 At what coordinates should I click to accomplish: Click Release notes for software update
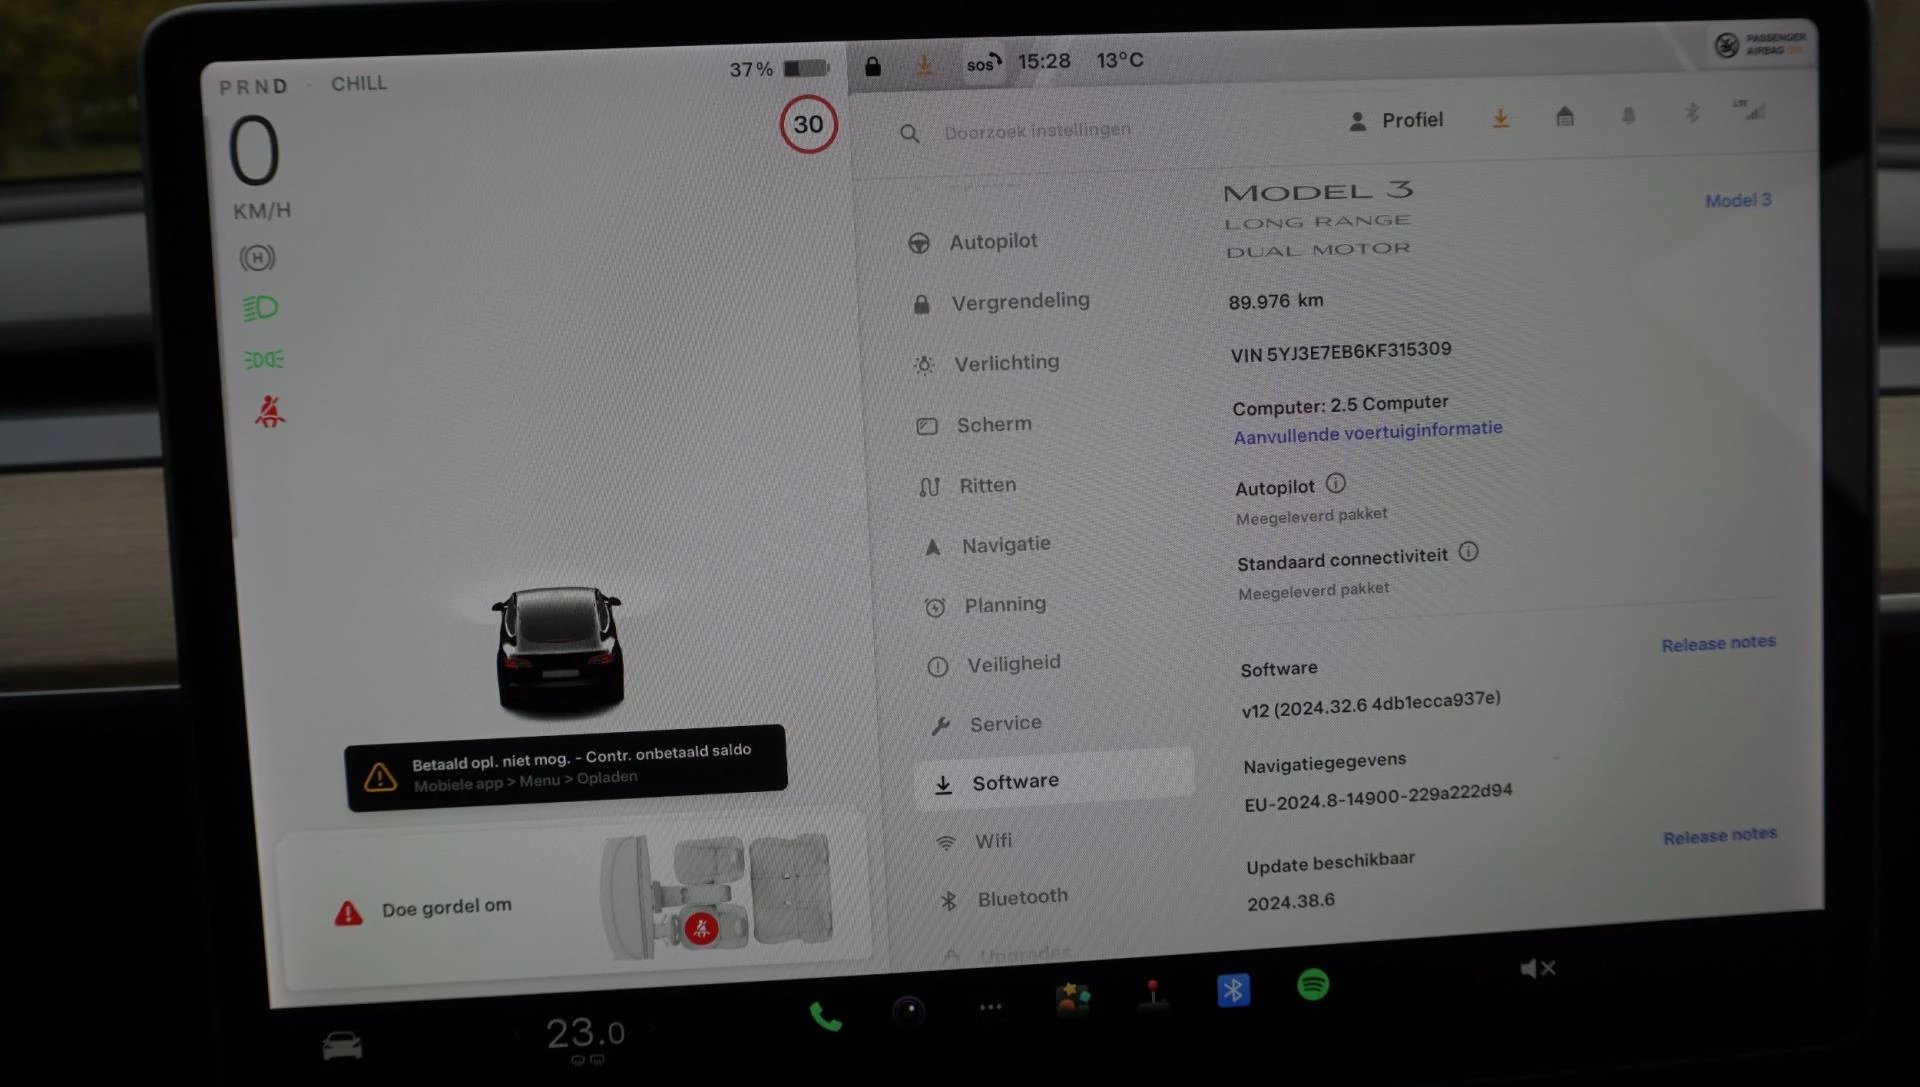pos(1721,832)
